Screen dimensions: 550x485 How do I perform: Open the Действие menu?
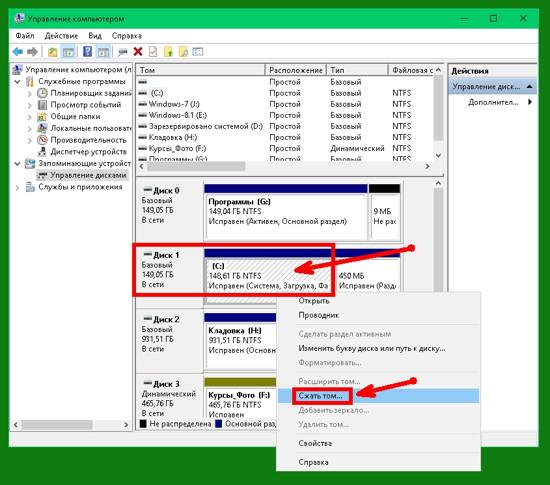pos(61,35)
